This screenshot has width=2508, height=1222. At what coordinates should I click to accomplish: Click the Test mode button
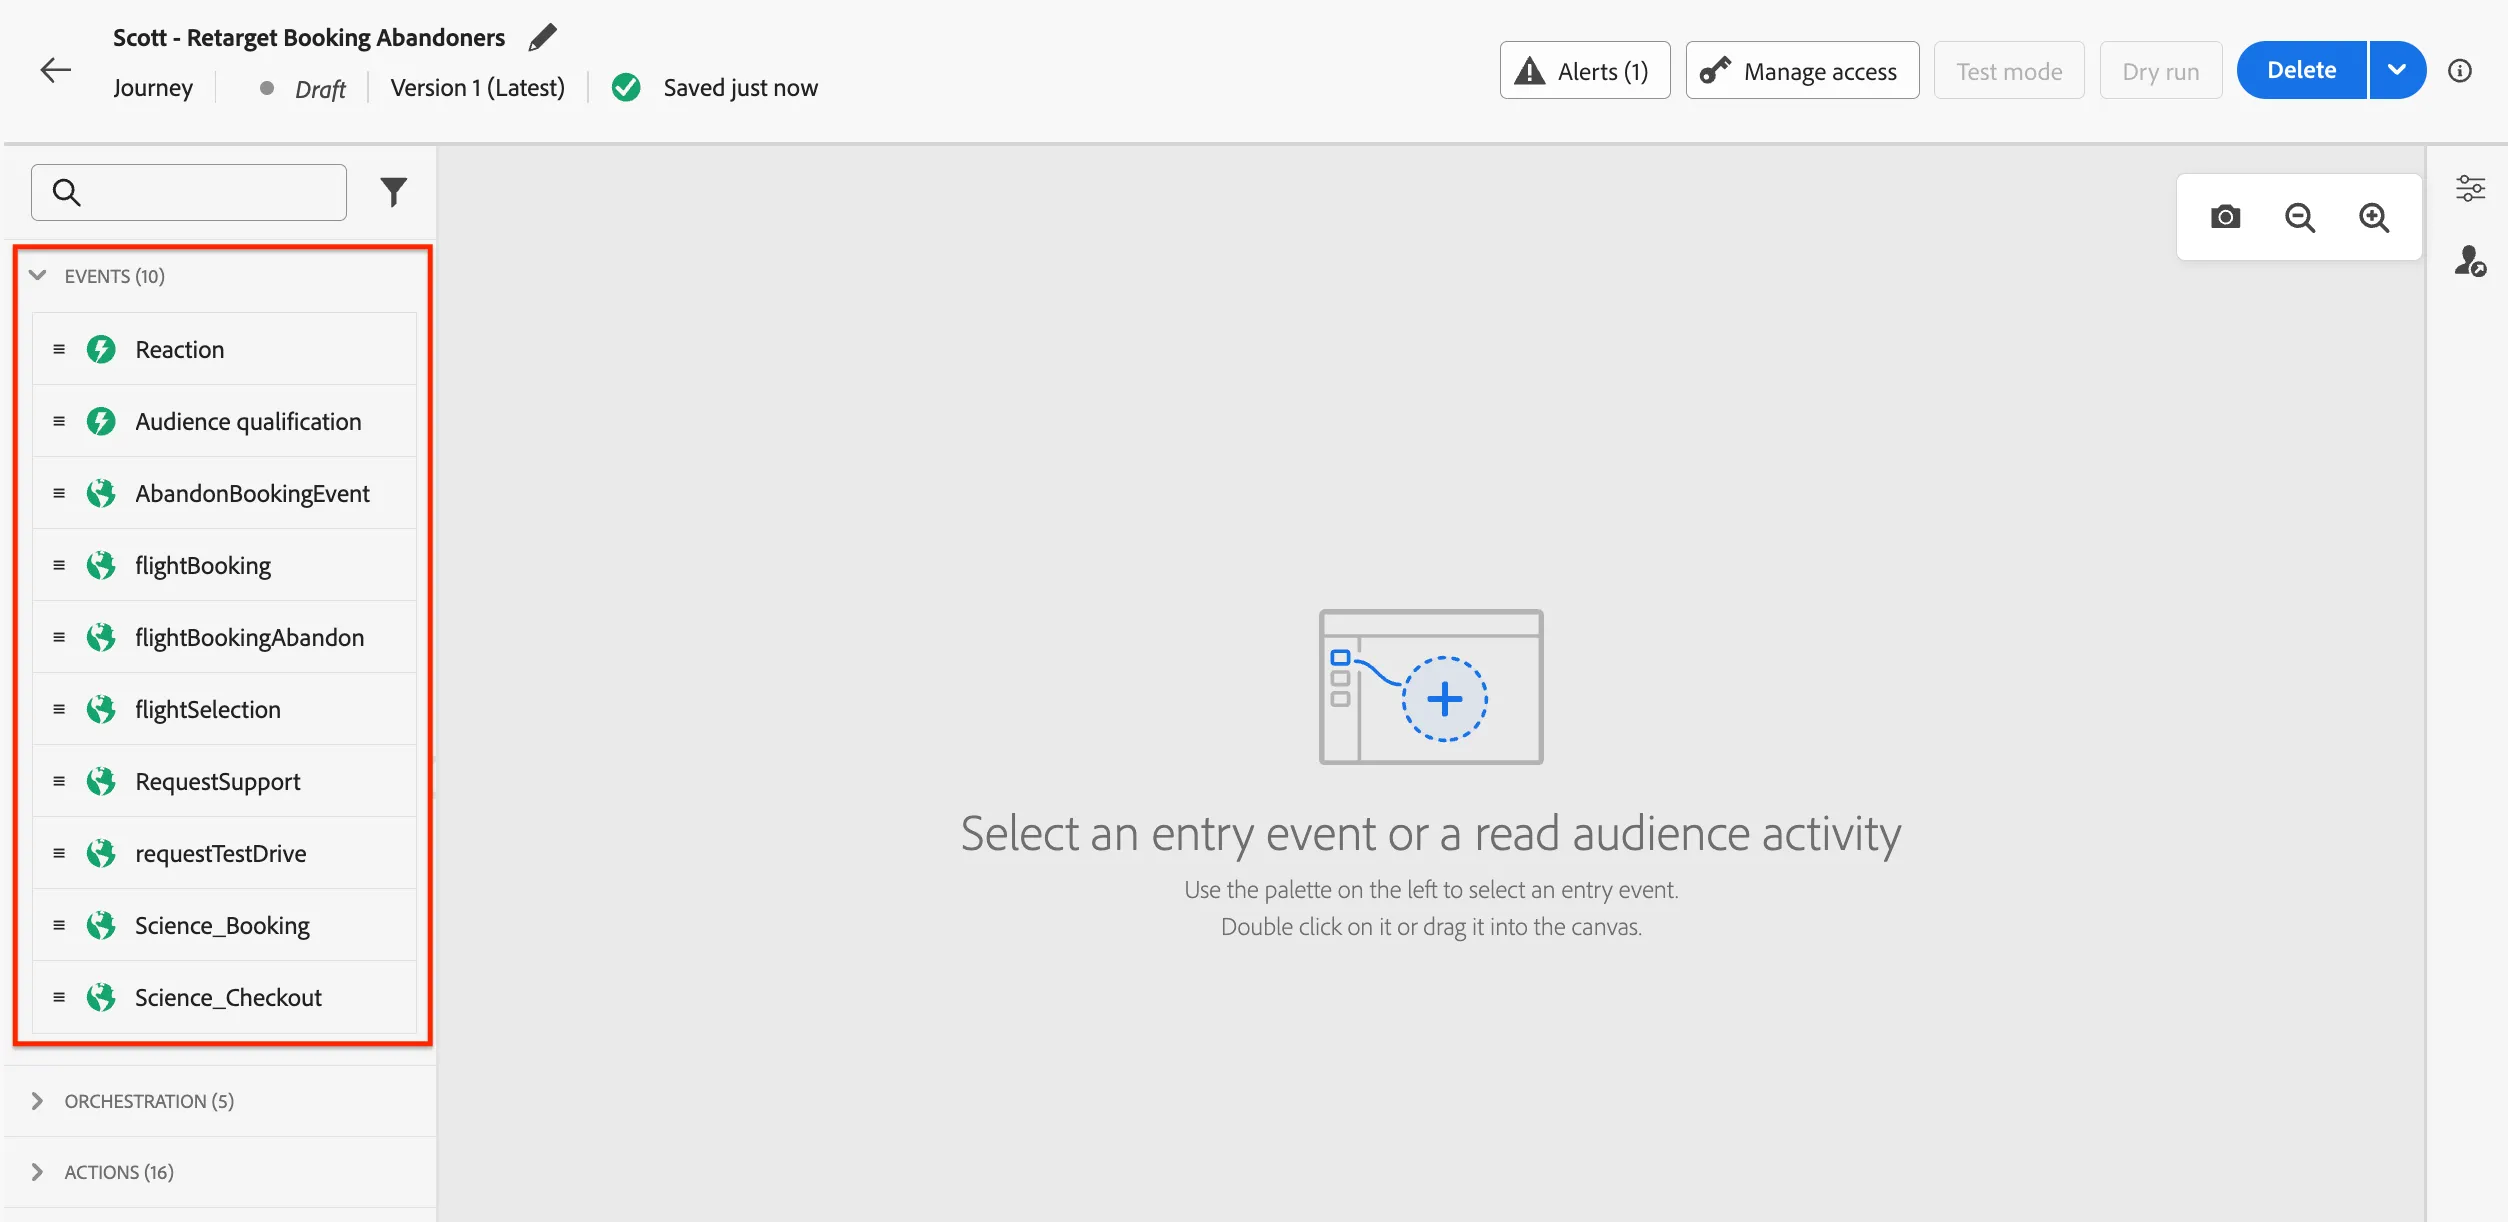coord(2009,70)
